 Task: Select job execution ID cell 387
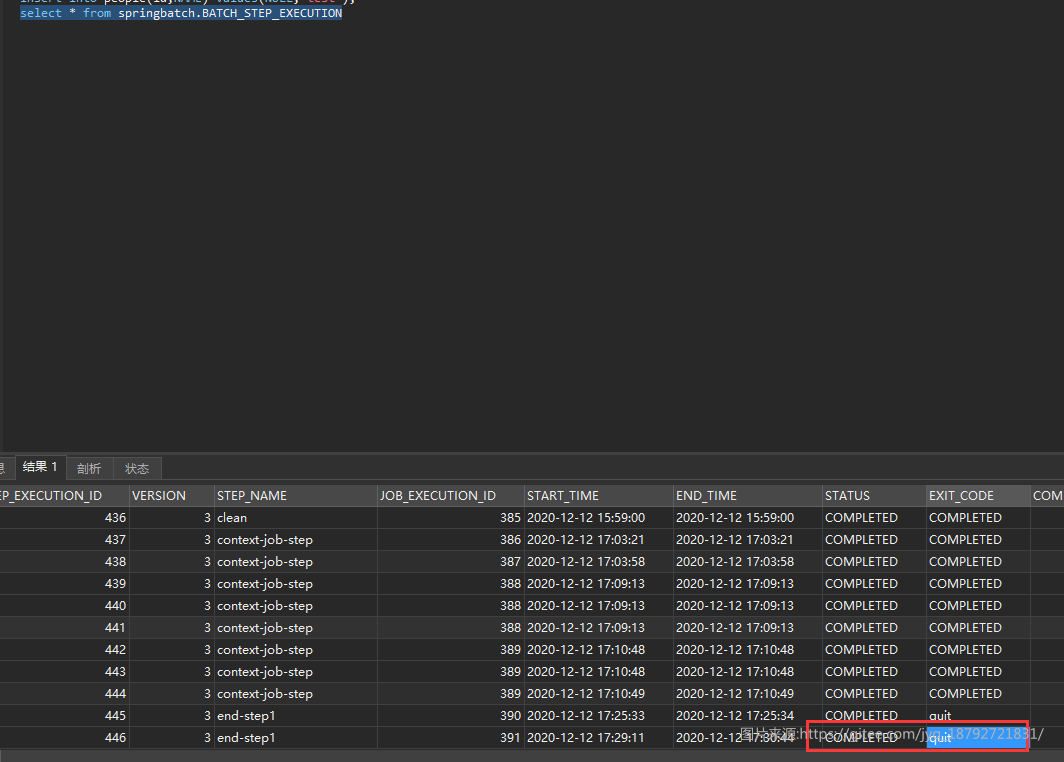pos(451,562)
